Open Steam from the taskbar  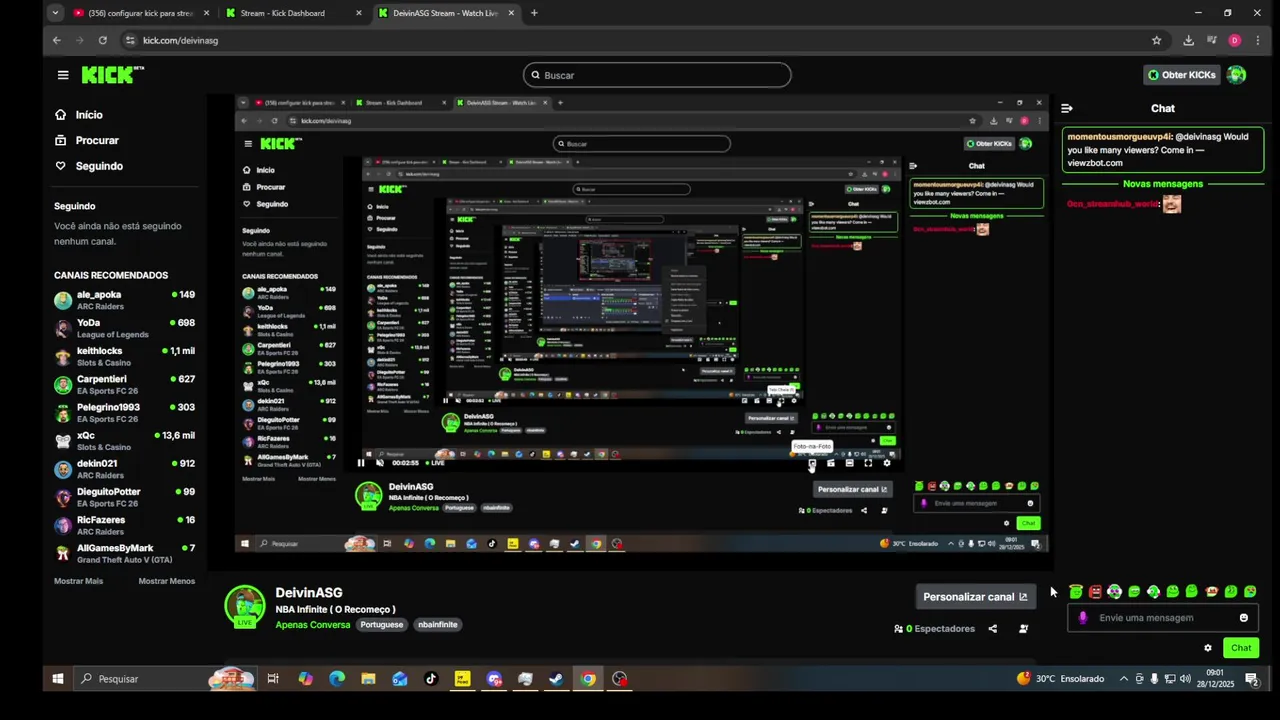pyautogui.click(x=556, y=679)
